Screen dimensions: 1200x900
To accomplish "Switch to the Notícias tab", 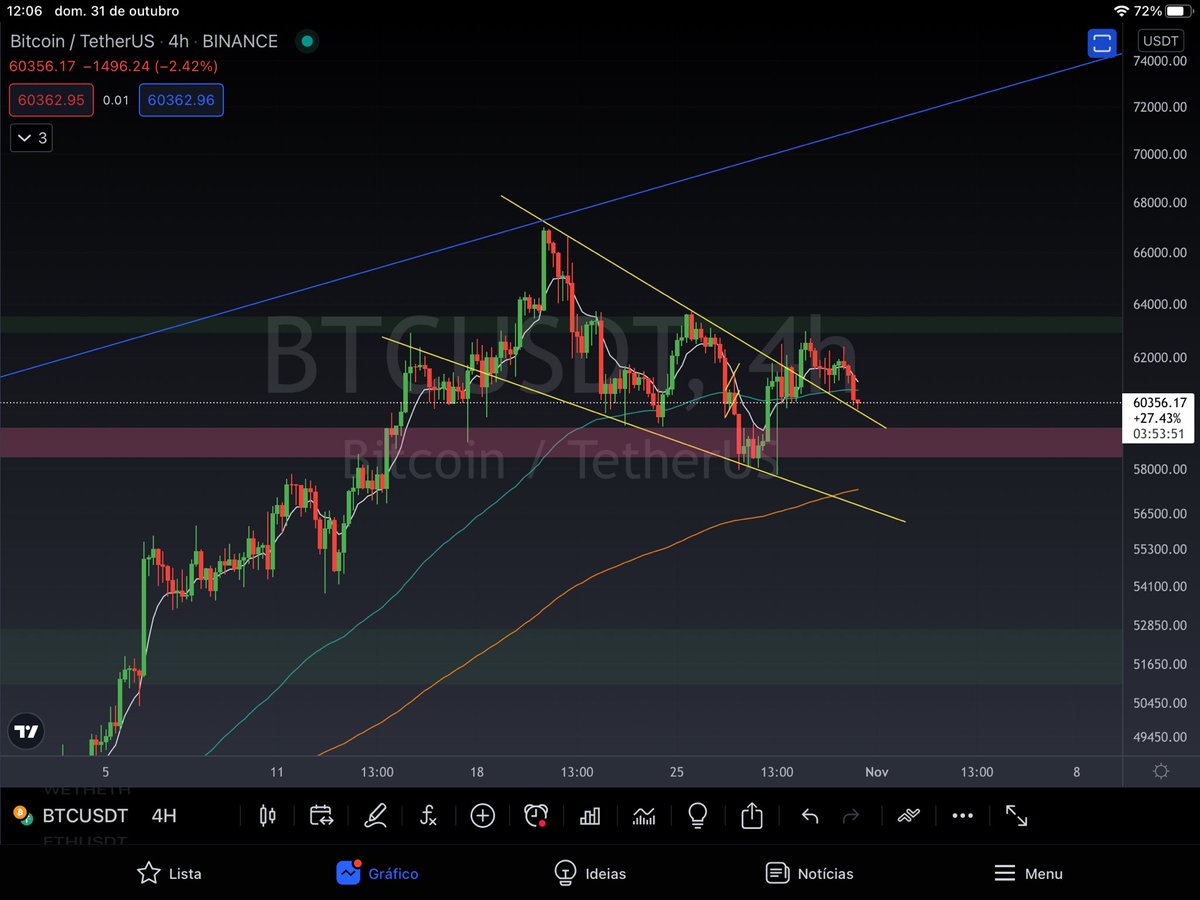I will click(809, 873).
